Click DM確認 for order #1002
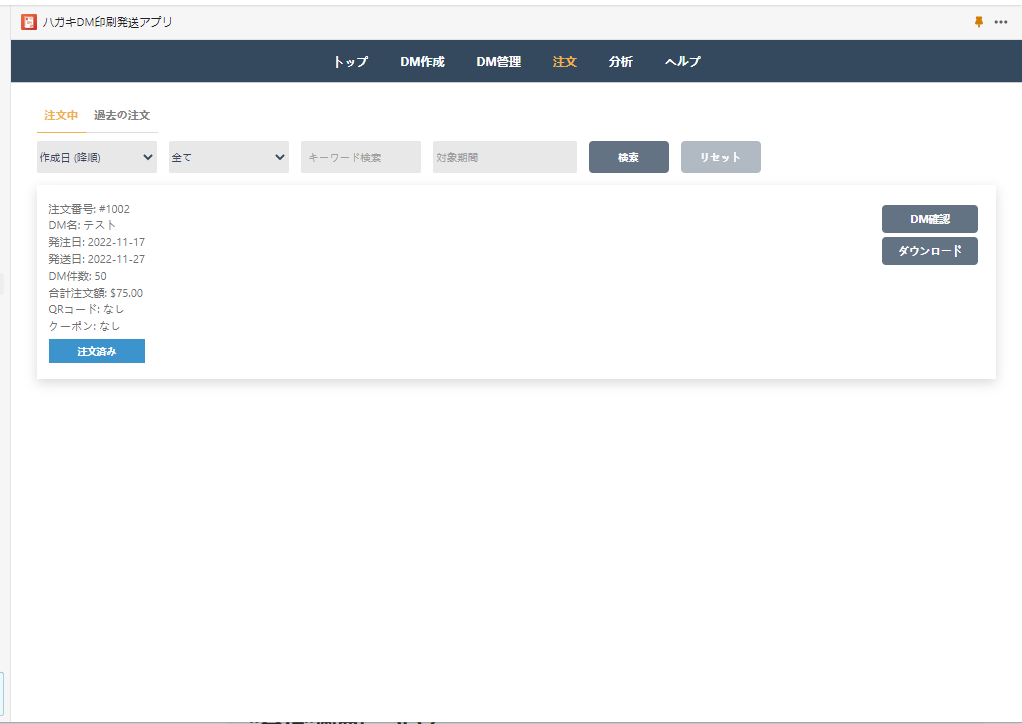 929,219
